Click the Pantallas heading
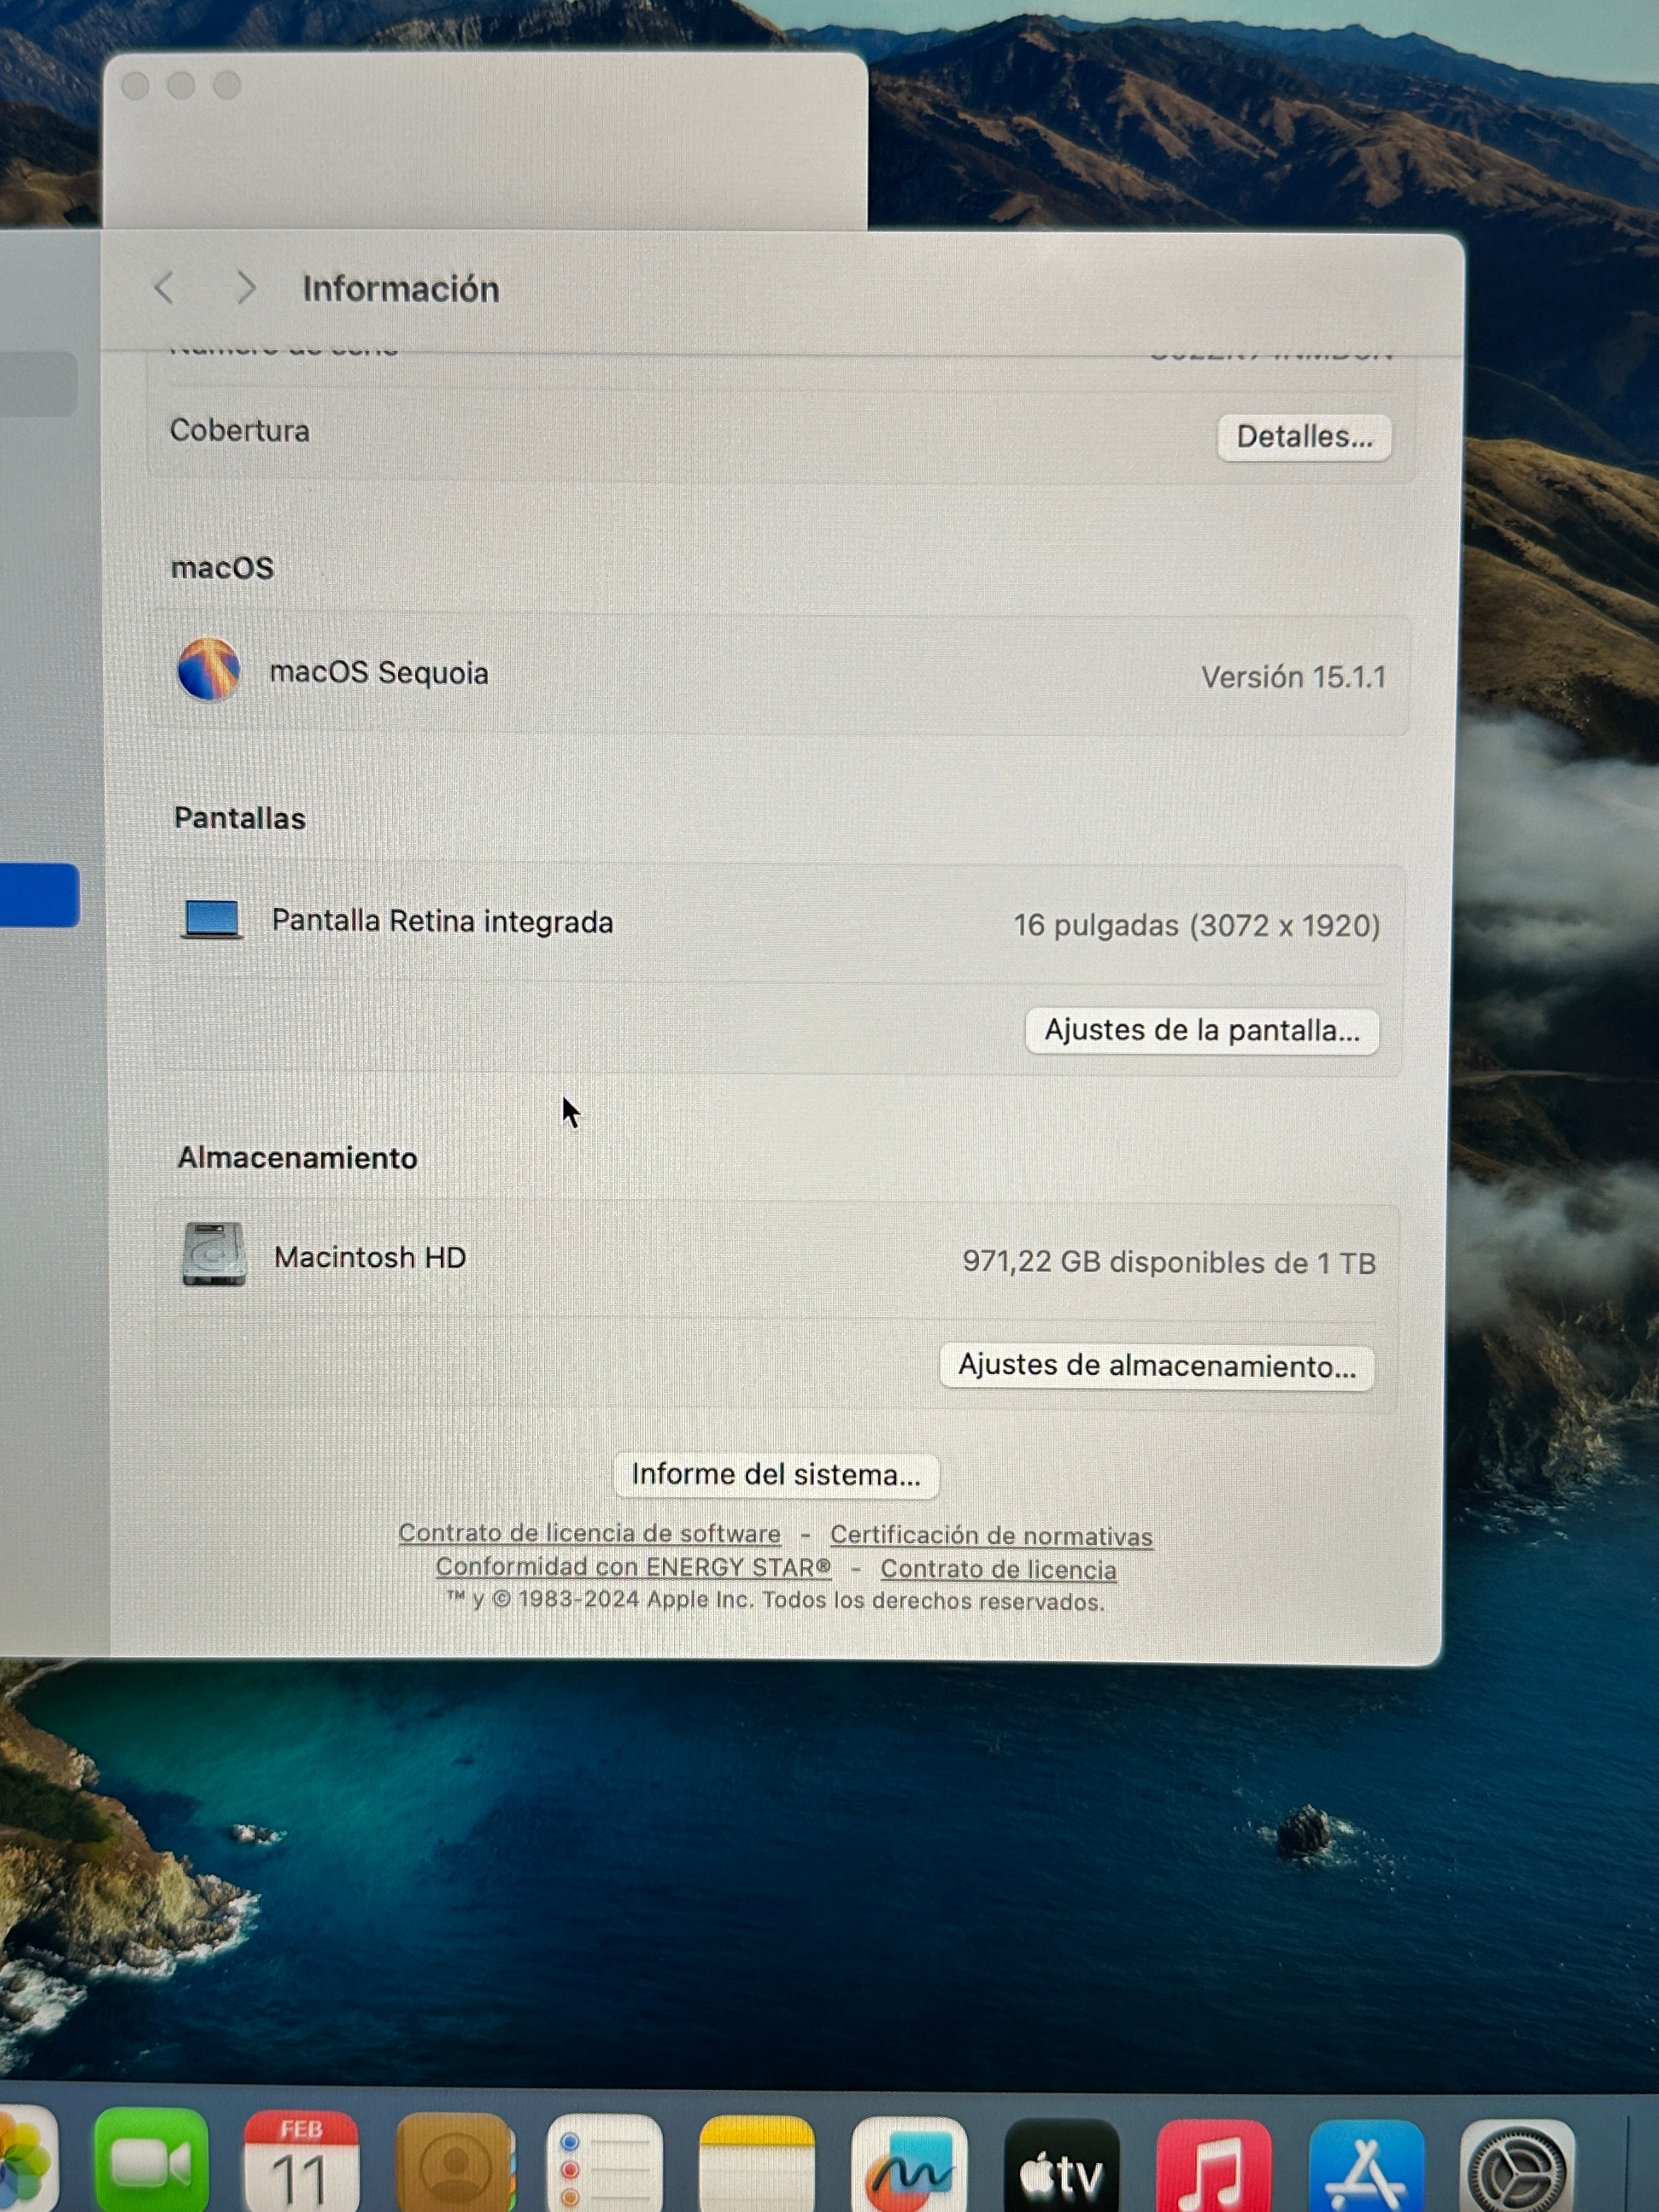This screenshot has height=2212, width=1659. click(x=240, y=818)
